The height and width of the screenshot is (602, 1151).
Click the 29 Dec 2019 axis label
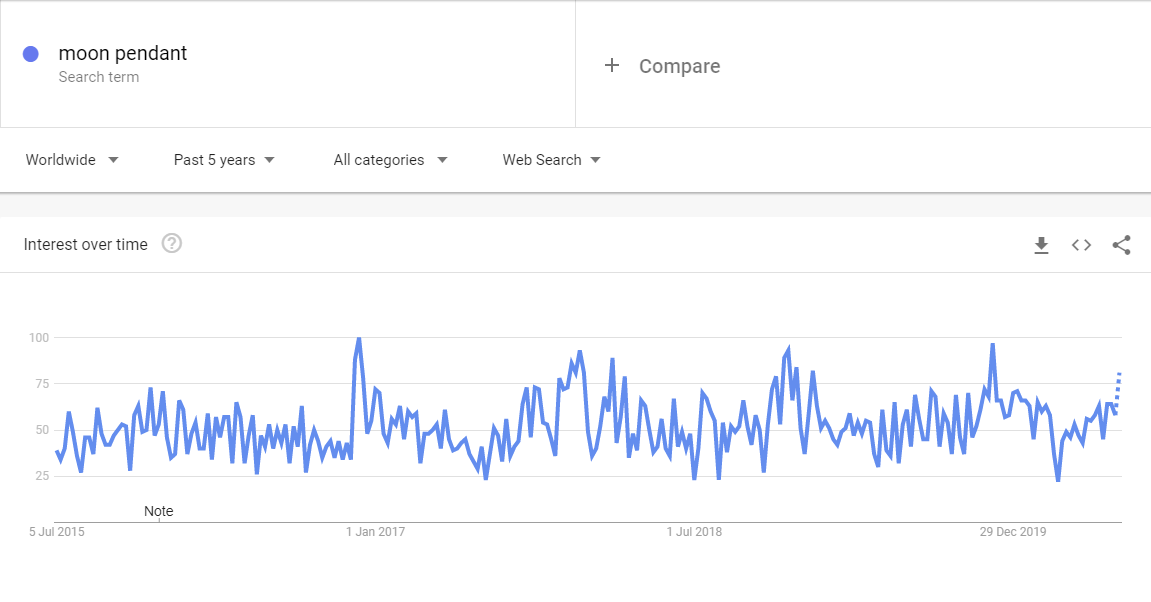click(x=1013, y=532)
